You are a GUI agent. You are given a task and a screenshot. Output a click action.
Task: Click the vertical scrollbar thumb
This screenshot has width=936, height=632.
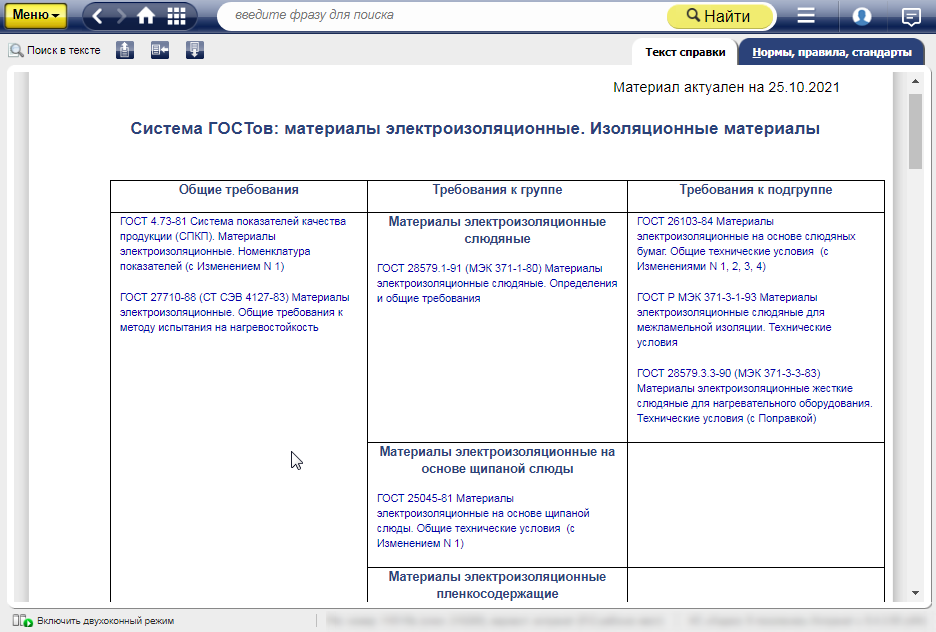(915, 131)
